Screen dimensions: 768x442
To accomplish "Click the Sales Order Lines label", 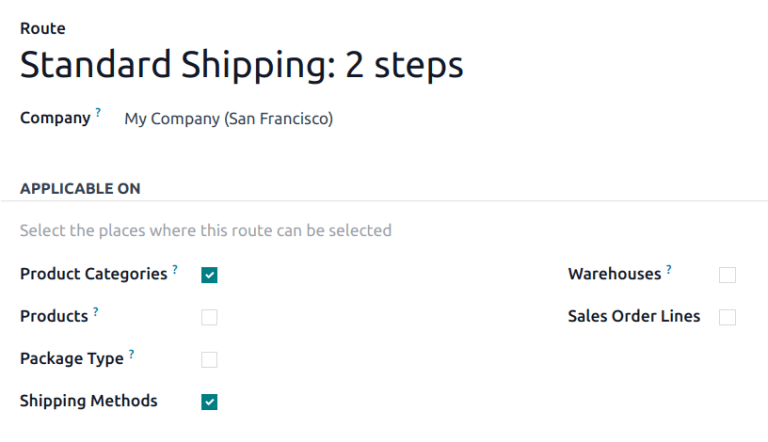I will click(633, 316).
